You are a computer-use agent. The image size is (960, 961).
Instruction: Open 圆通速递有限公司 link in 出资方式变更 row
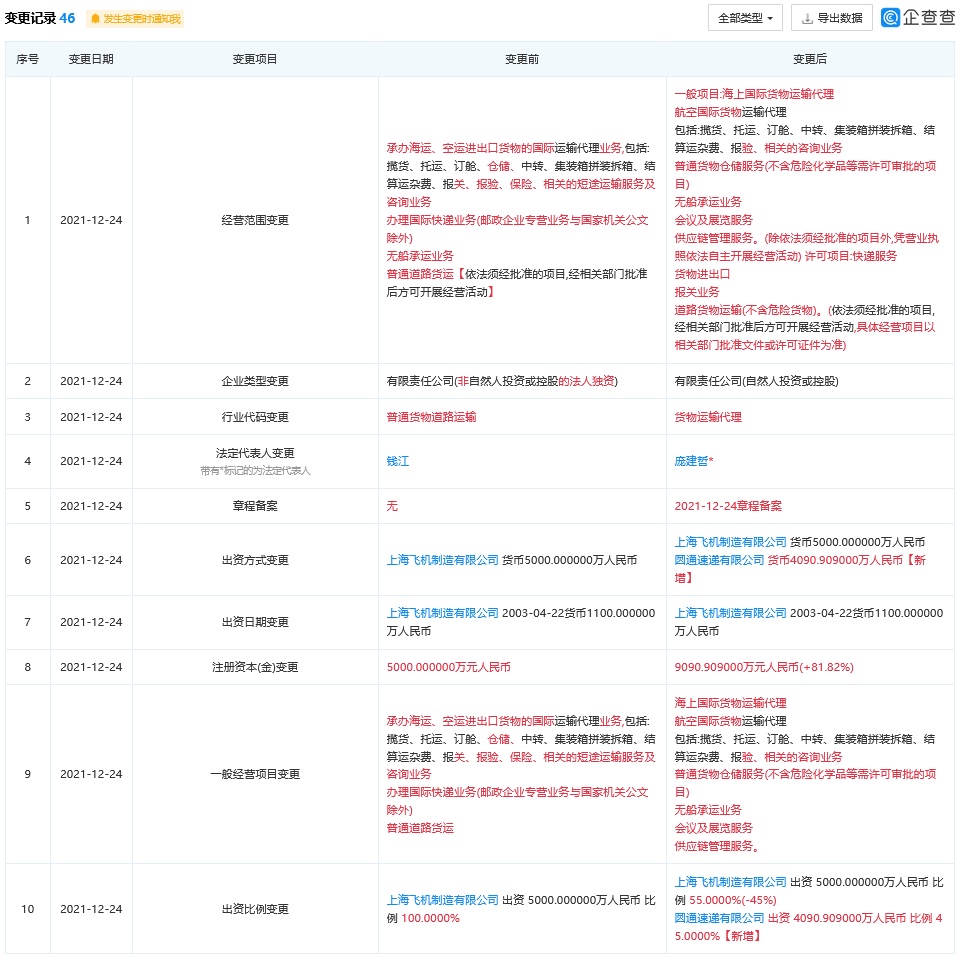[720, 560]
